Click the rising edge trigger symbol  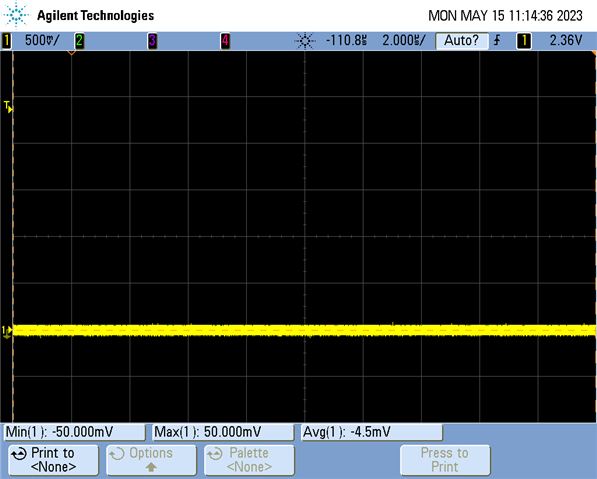pyautogui.click(x=497, y=40)
